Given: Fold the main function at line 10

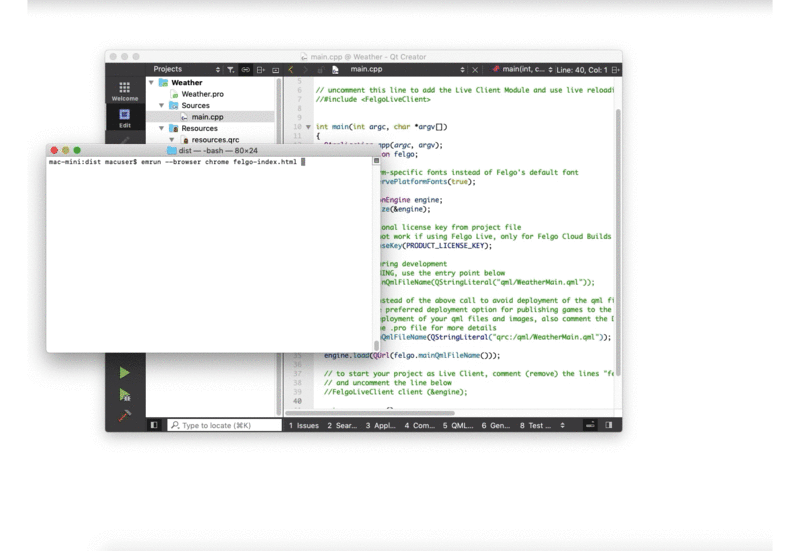Looking at the screenshot, I should 308,127.
